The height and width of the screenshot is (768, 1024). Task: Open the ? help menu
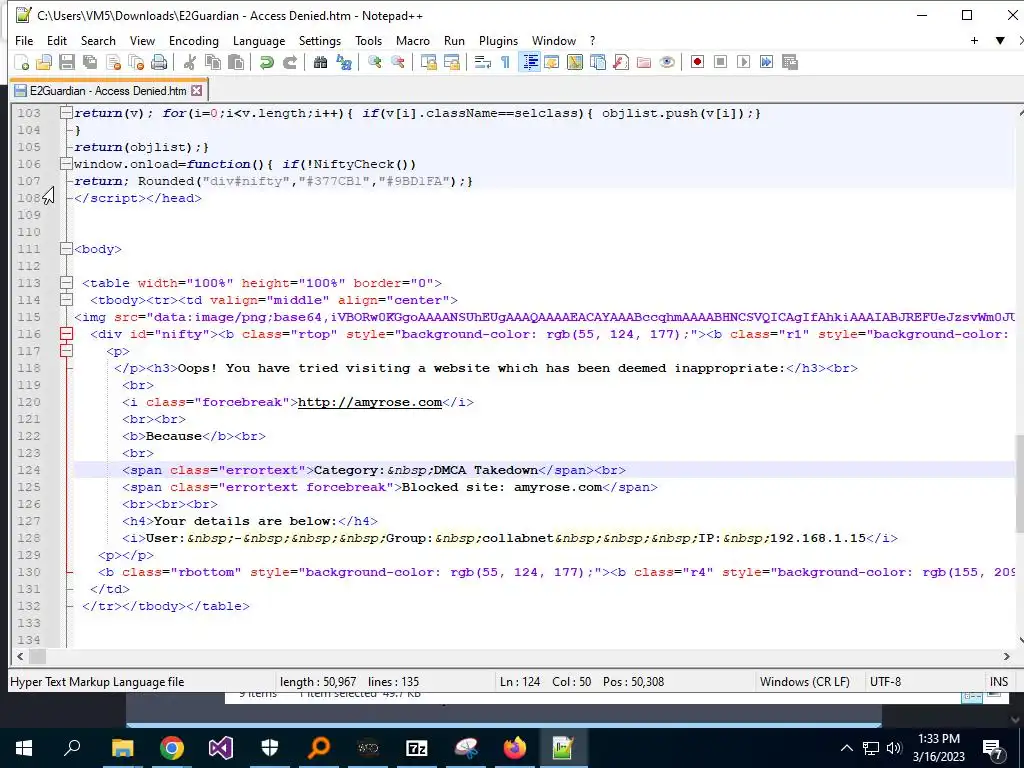[592, 40]
